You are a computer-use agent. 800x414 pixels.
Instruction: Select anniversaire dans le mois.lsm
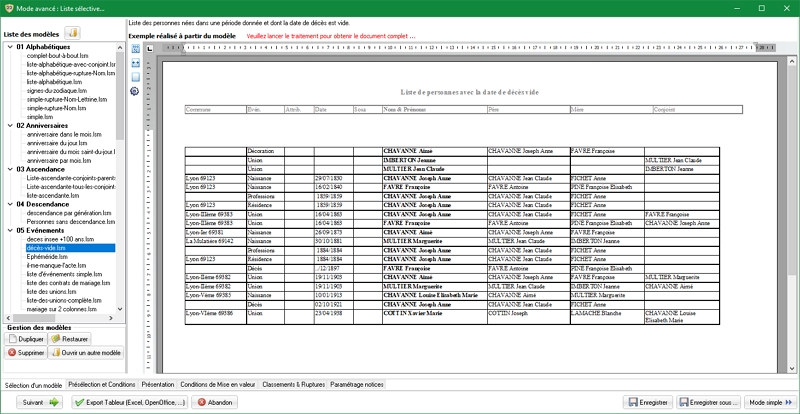(x=64, y=134)
